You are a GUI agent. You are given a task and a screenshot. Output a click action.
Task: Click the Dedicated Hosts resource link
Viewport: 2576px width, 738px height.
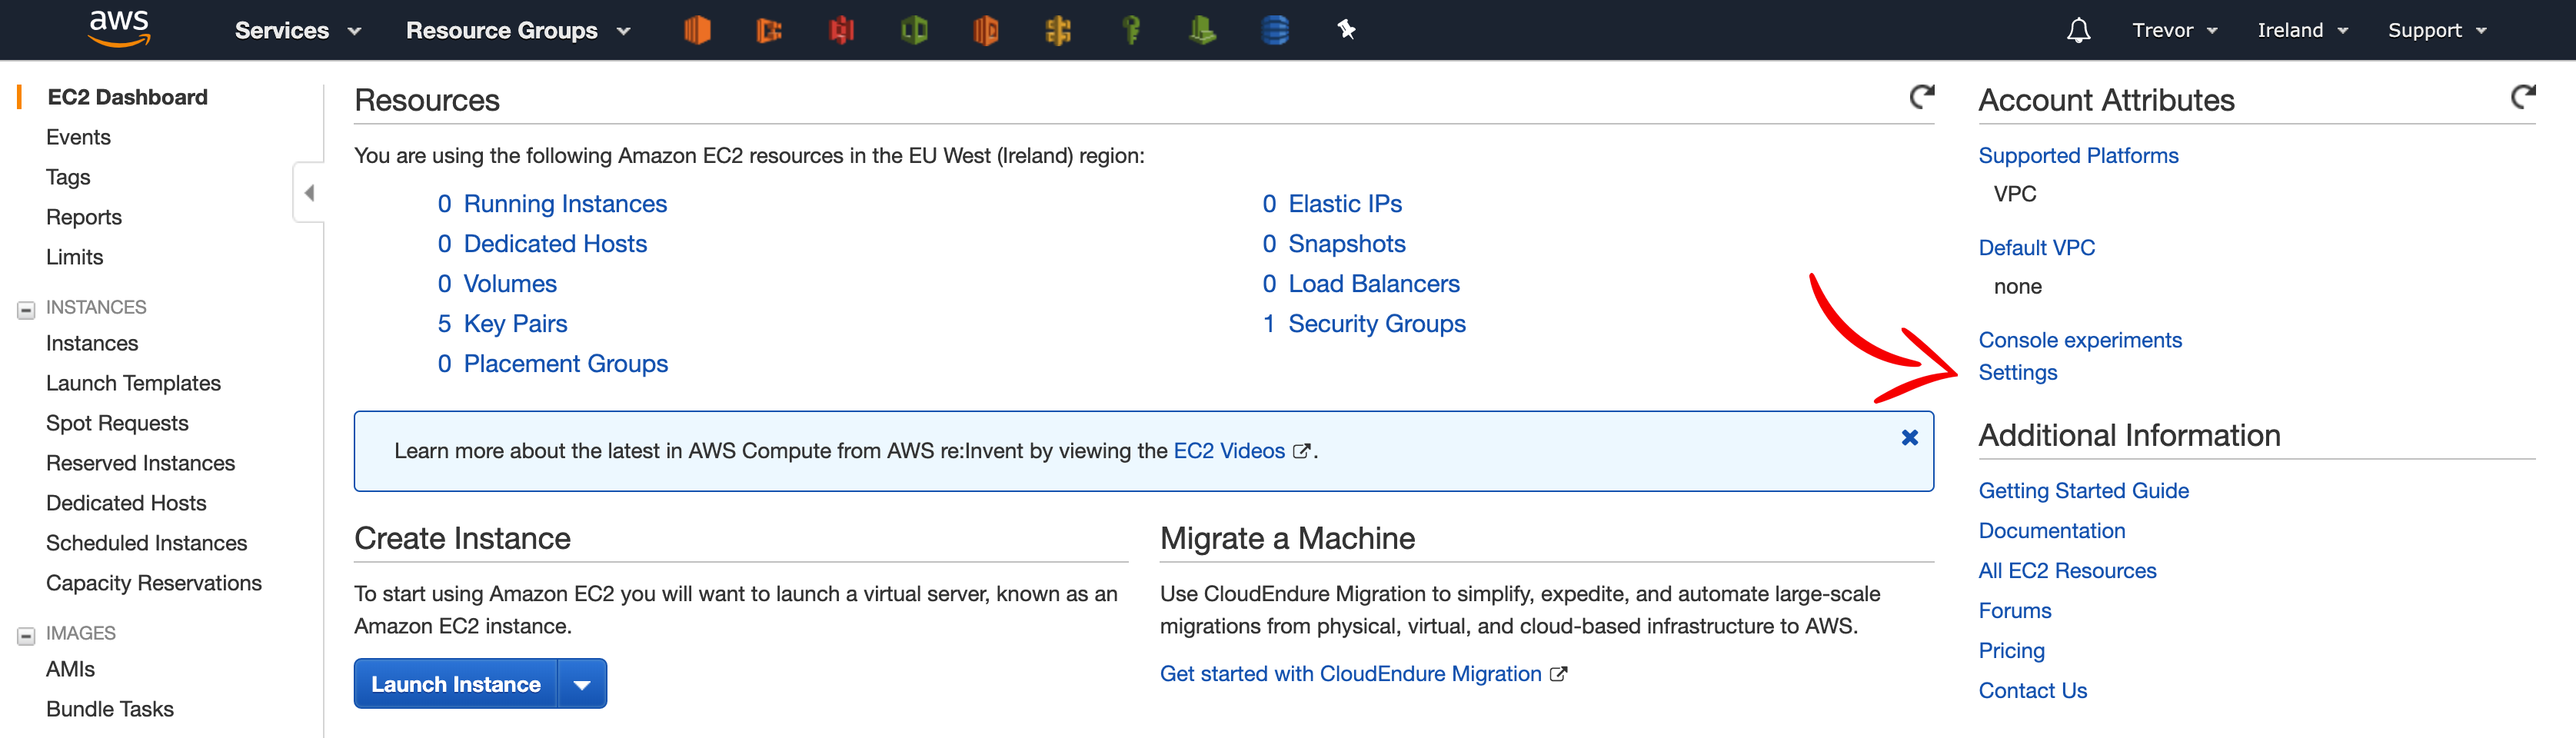pyautogui.click(x=555, y=244)
